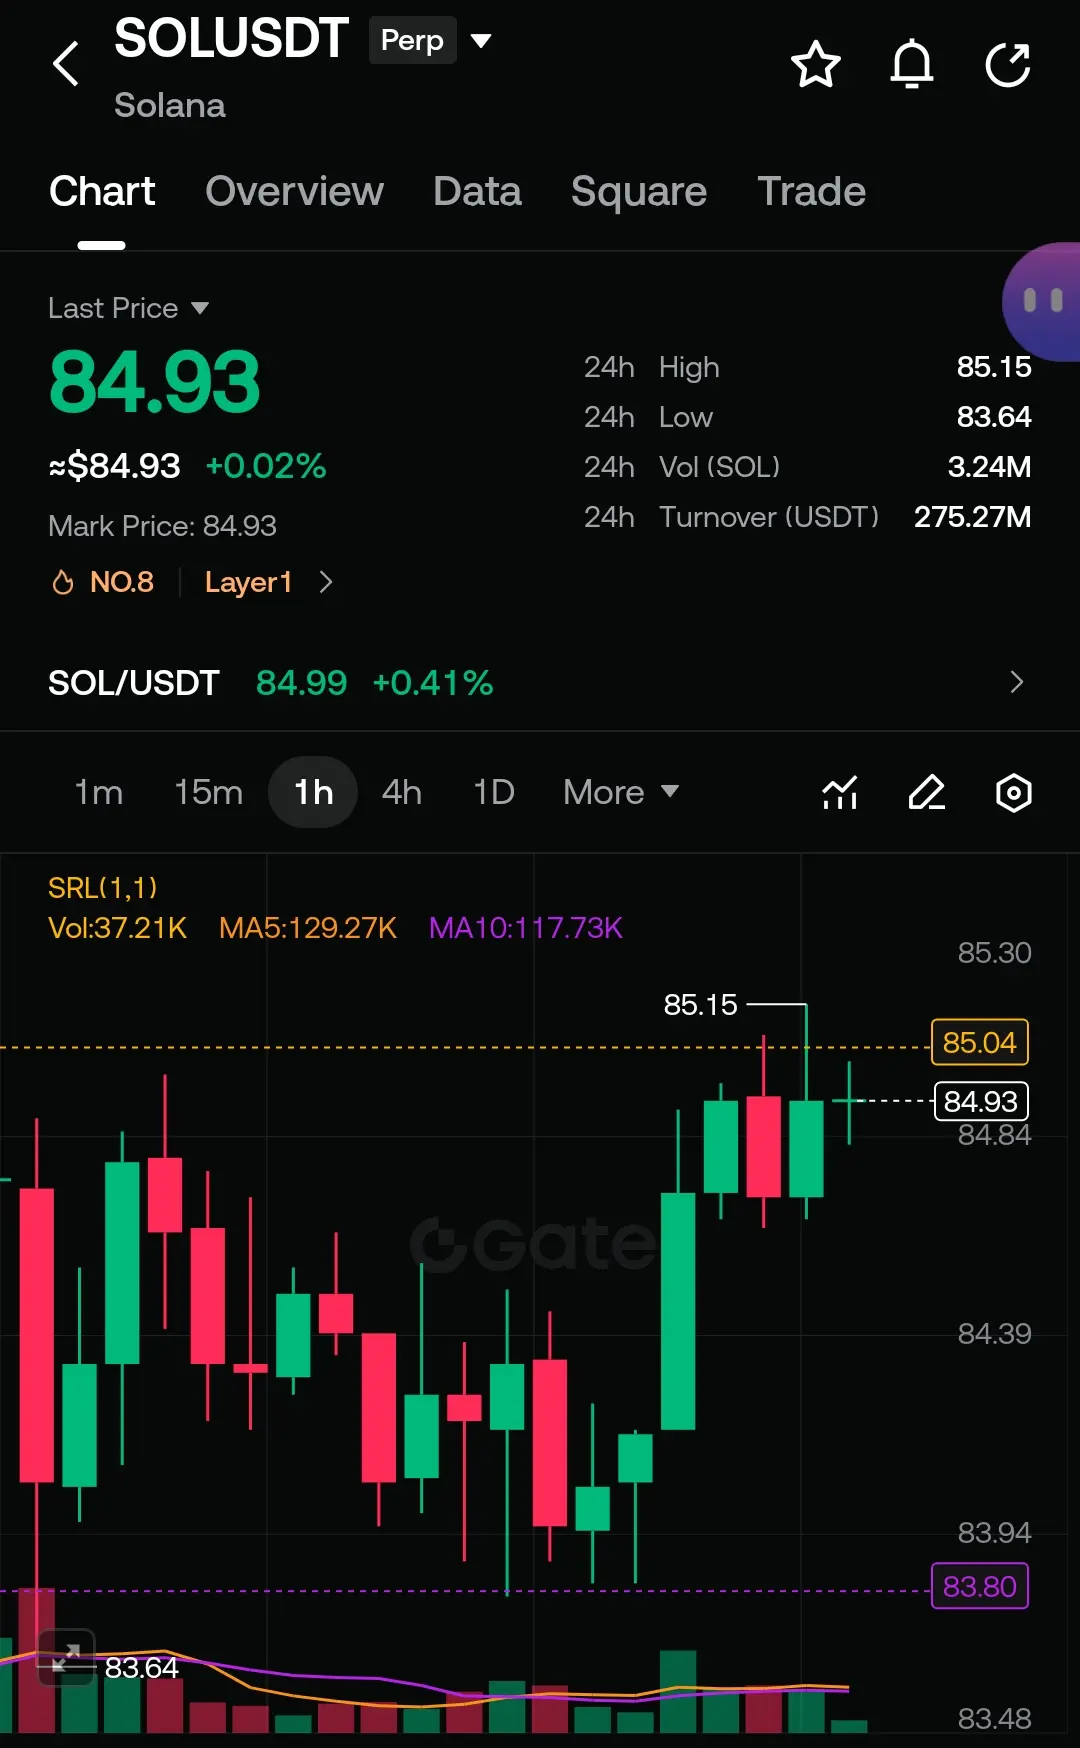Tap the 83.64 chart low annotation

tap(141, 1668)
